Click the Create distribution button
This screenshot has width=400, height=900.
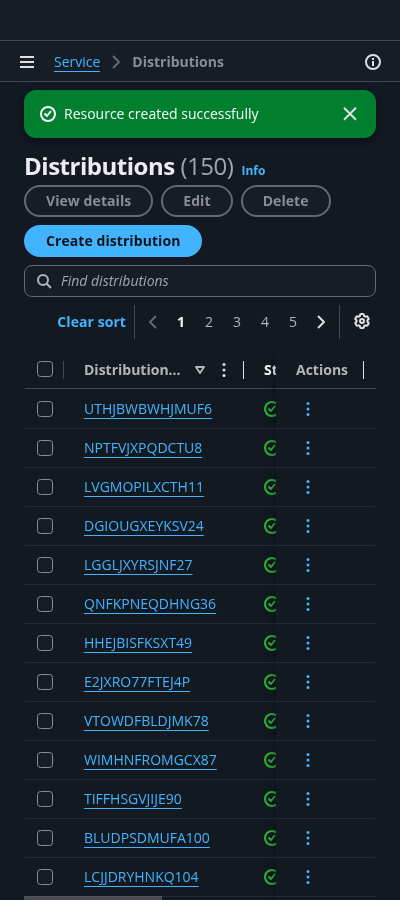coord(113,241)
